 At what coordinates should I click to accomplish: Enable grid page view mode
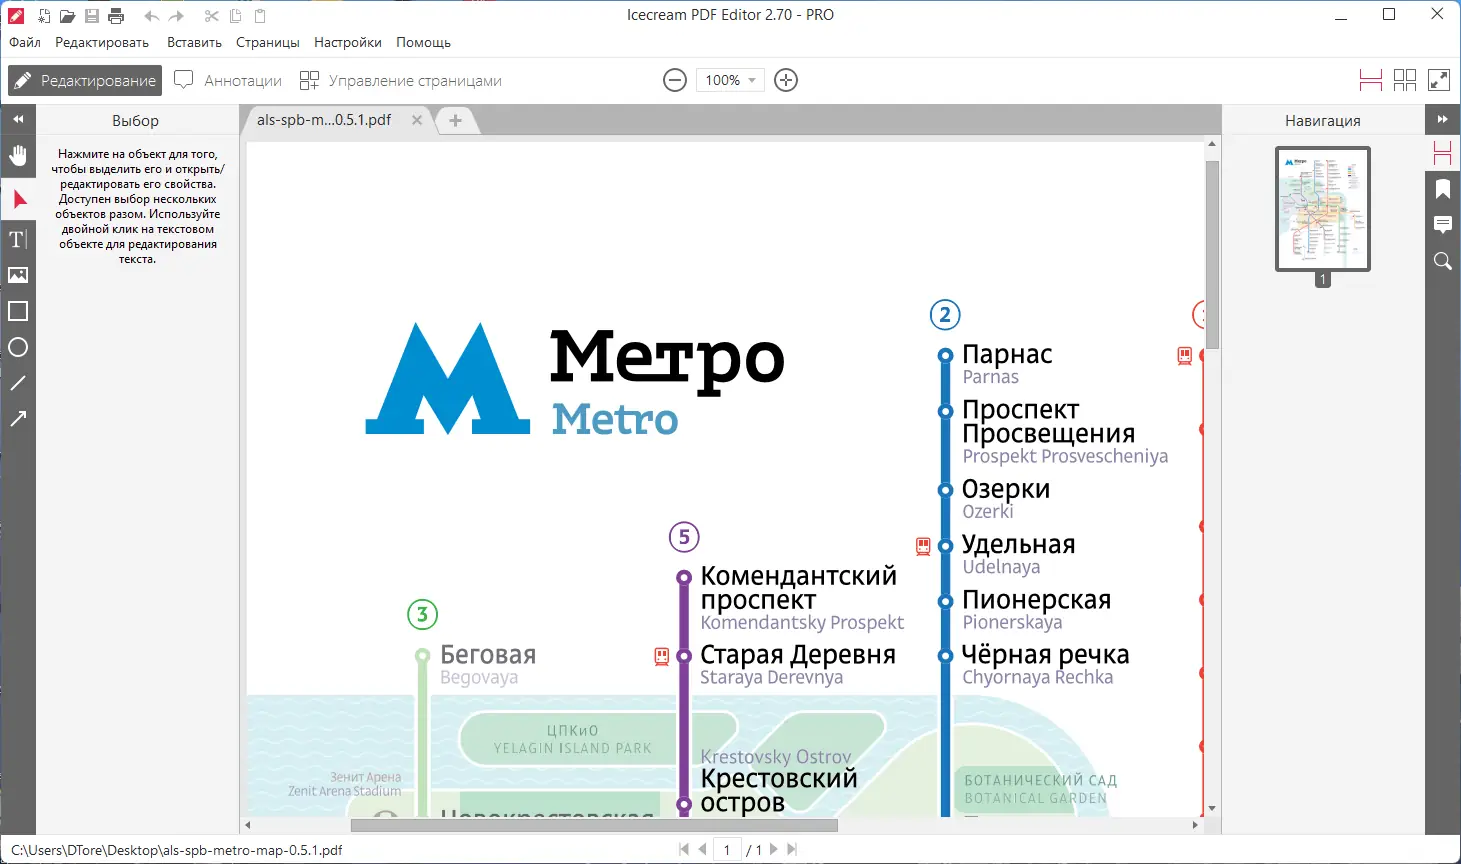(x=1405, y=80)
